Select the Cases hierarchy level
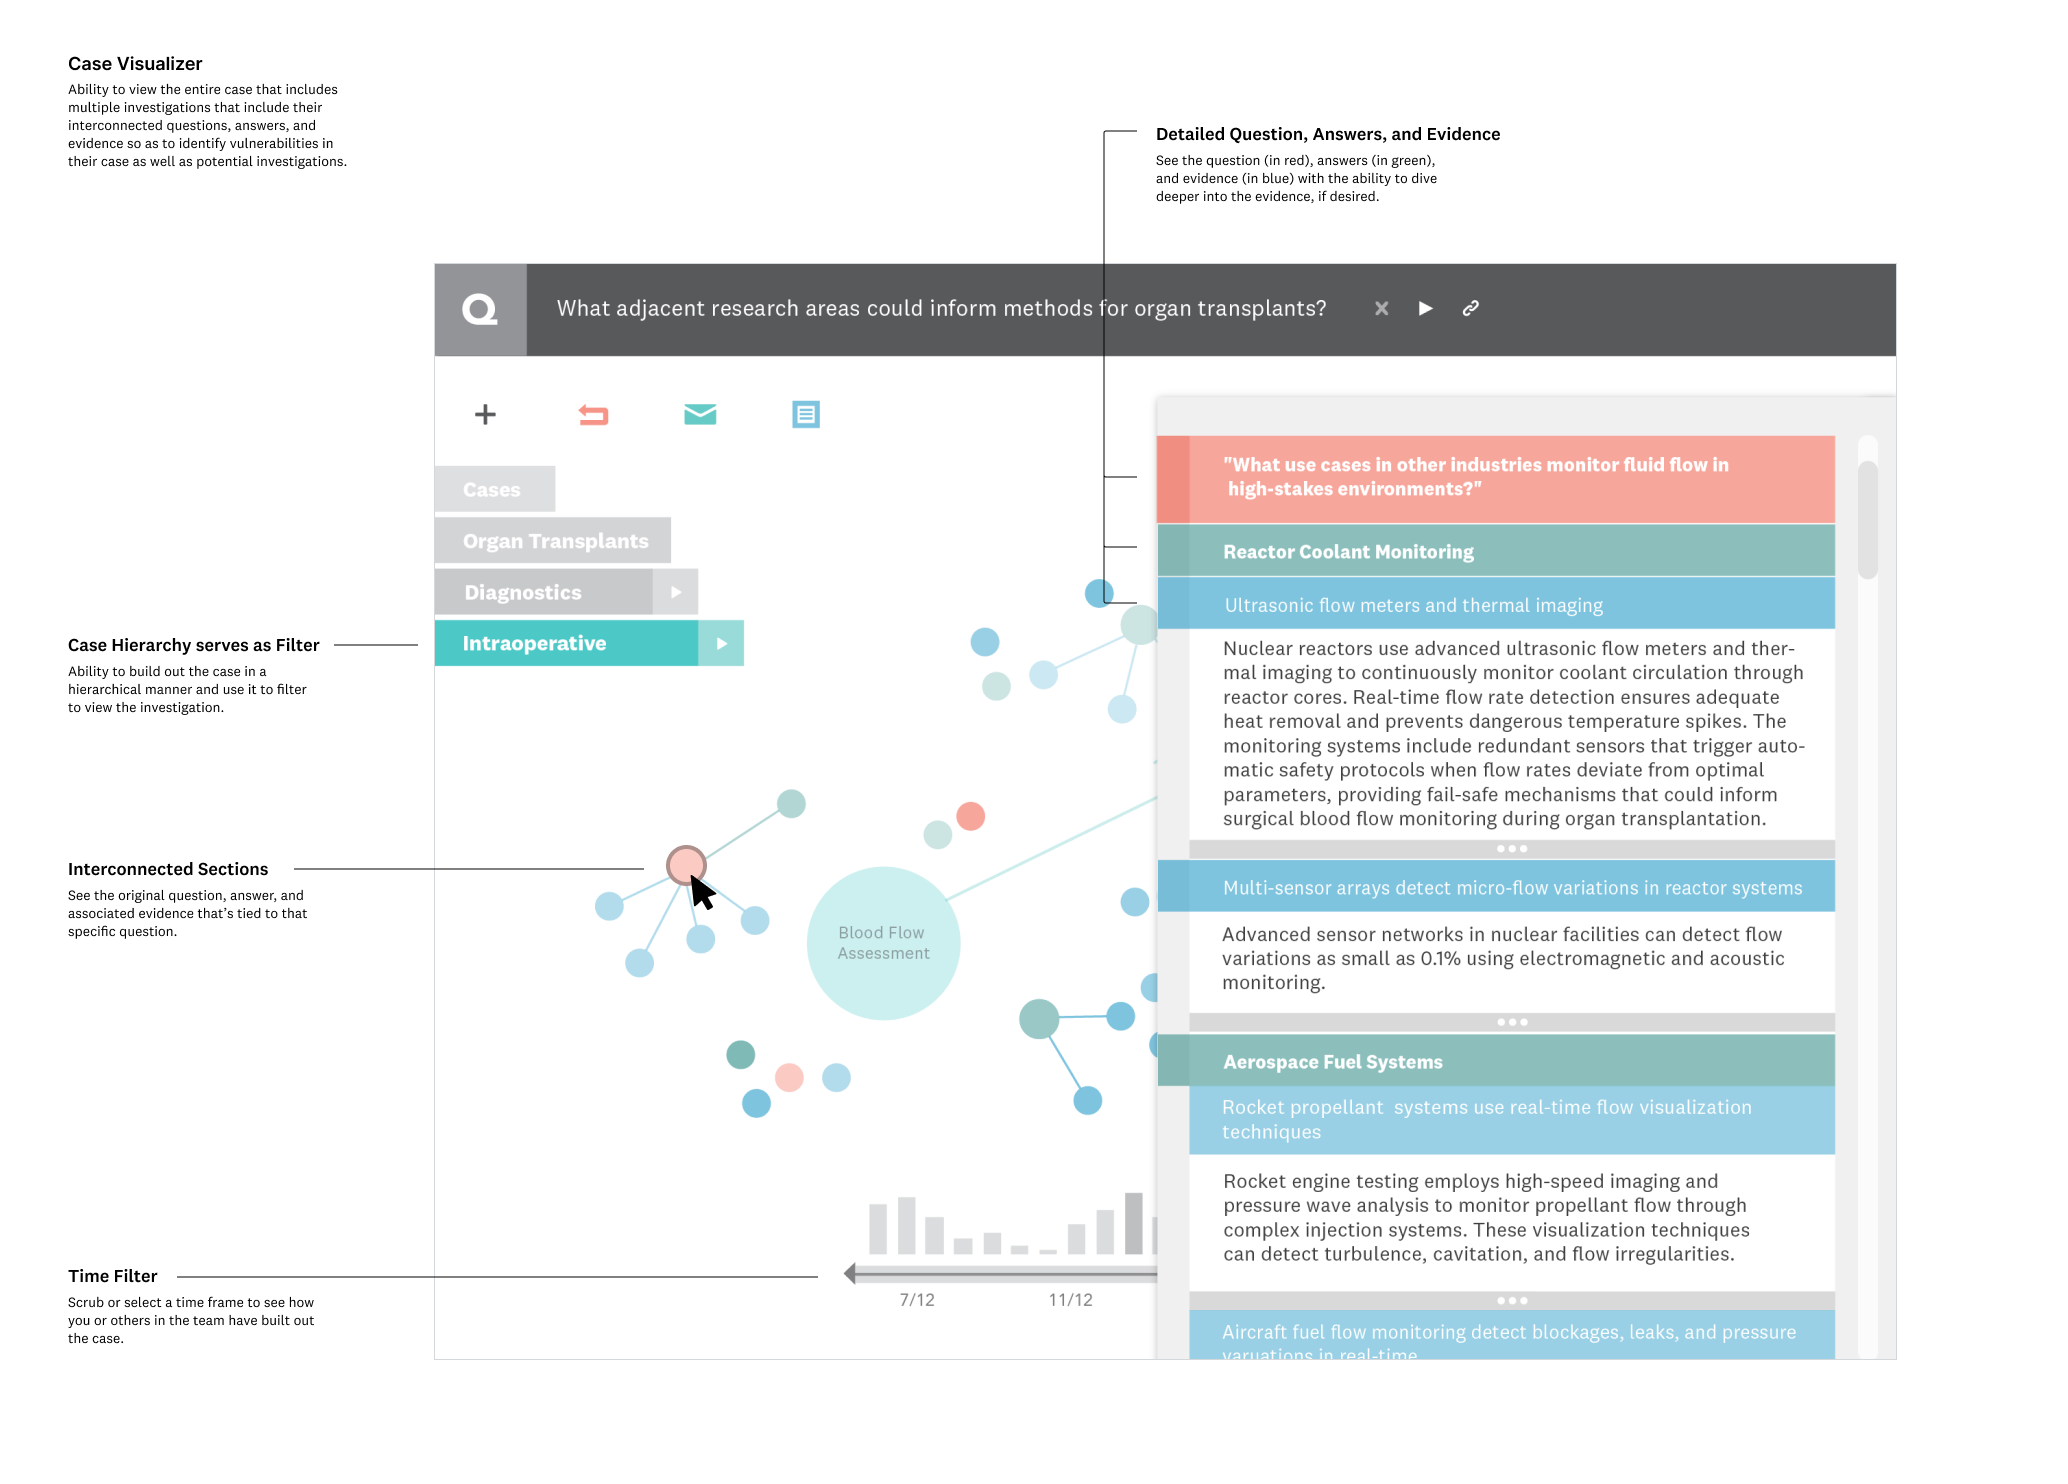The width and height of the screenshot is (2068, 1484). coord(495,489)
